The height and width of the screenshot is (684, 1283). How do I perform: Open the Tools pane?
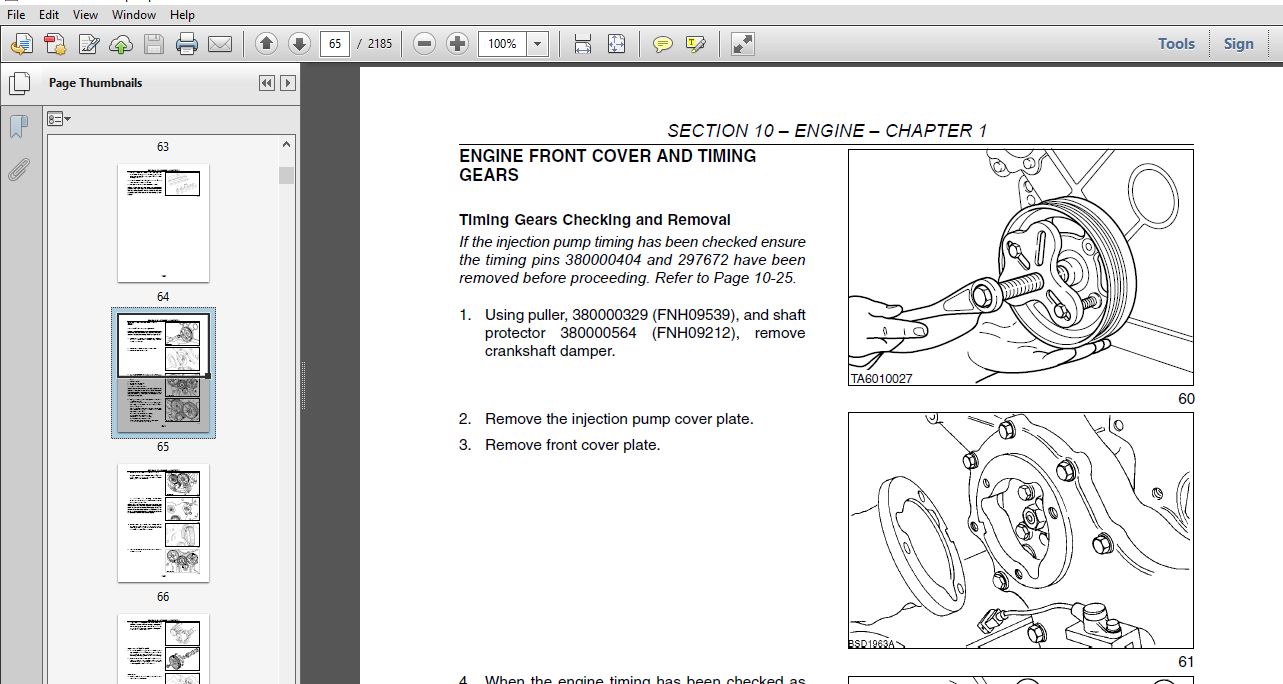coord(1176,44)
